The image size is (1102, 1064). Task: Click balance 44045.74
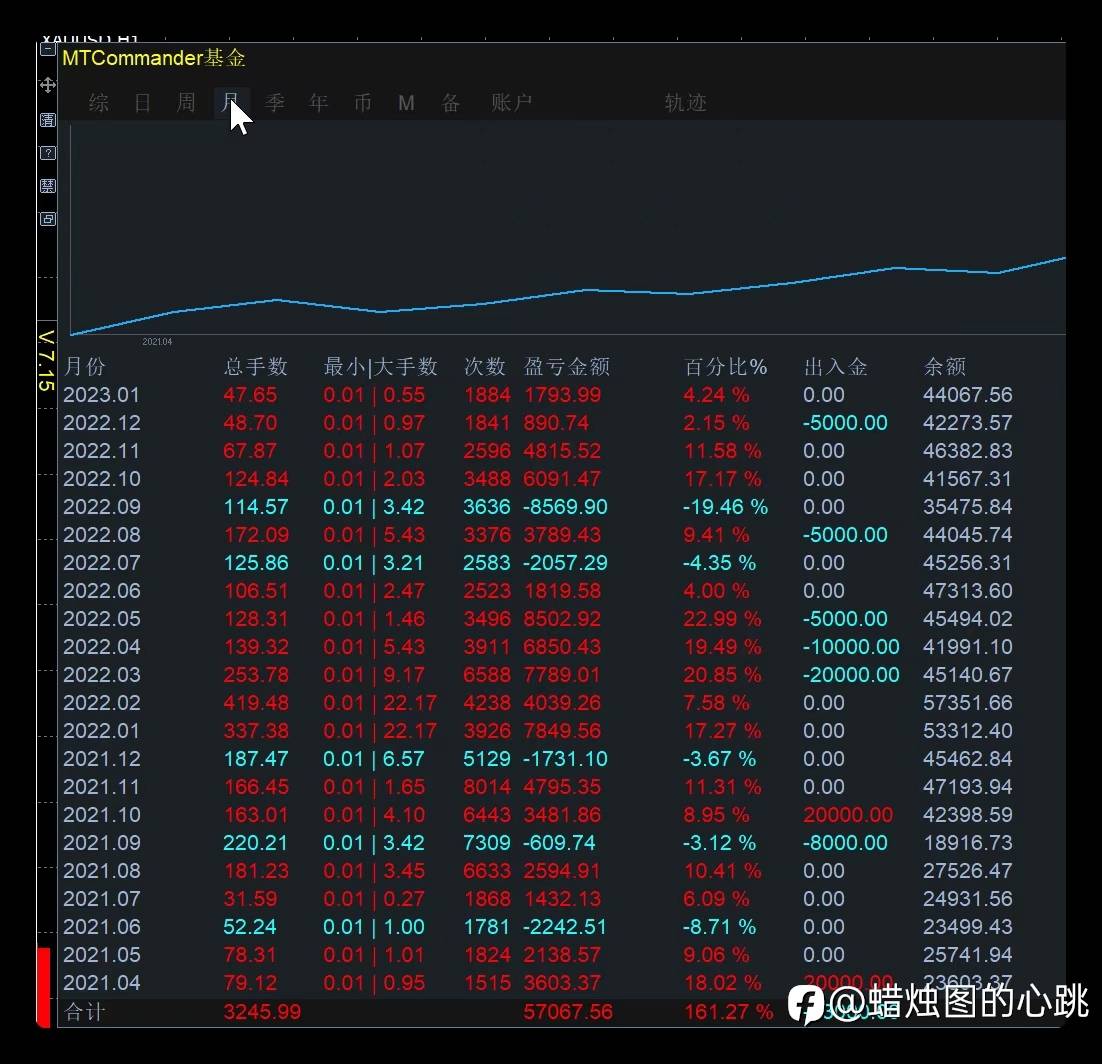pyautogui.click(x=967, y=535)
